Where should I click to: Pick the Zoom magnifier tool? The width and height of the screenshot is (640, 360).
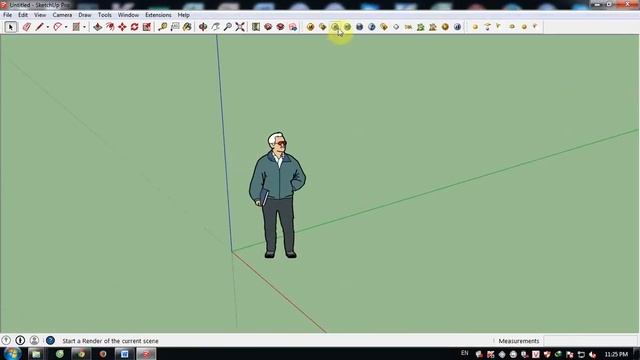click(227, 27)
